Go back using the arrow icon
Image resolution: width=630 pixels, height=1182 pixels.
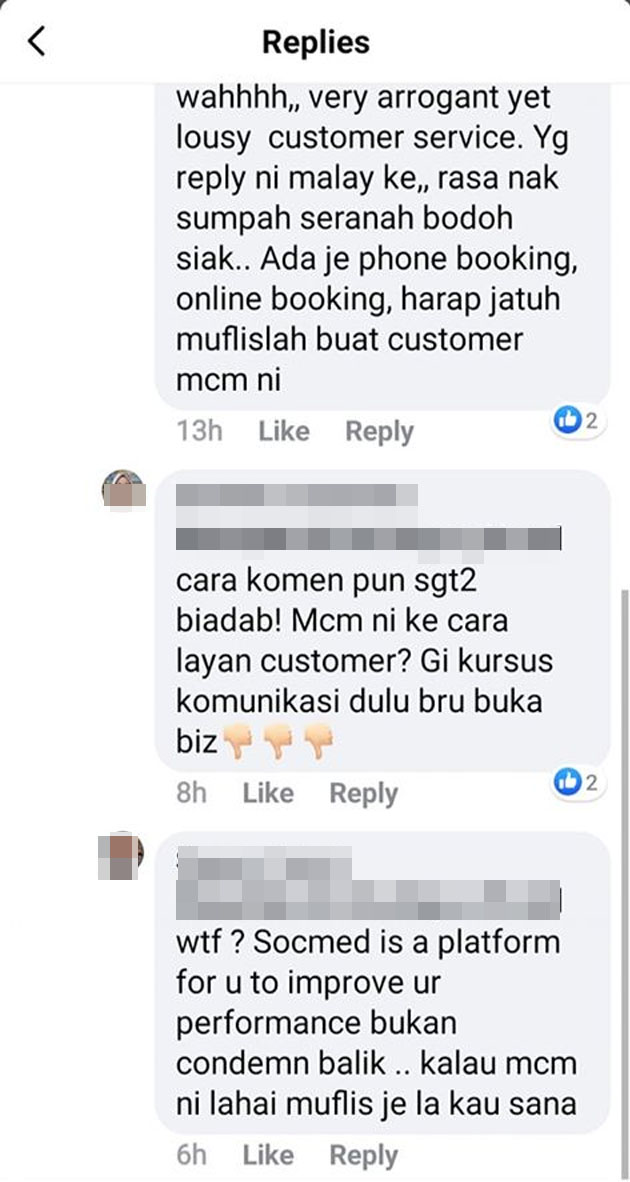[36, 41]
